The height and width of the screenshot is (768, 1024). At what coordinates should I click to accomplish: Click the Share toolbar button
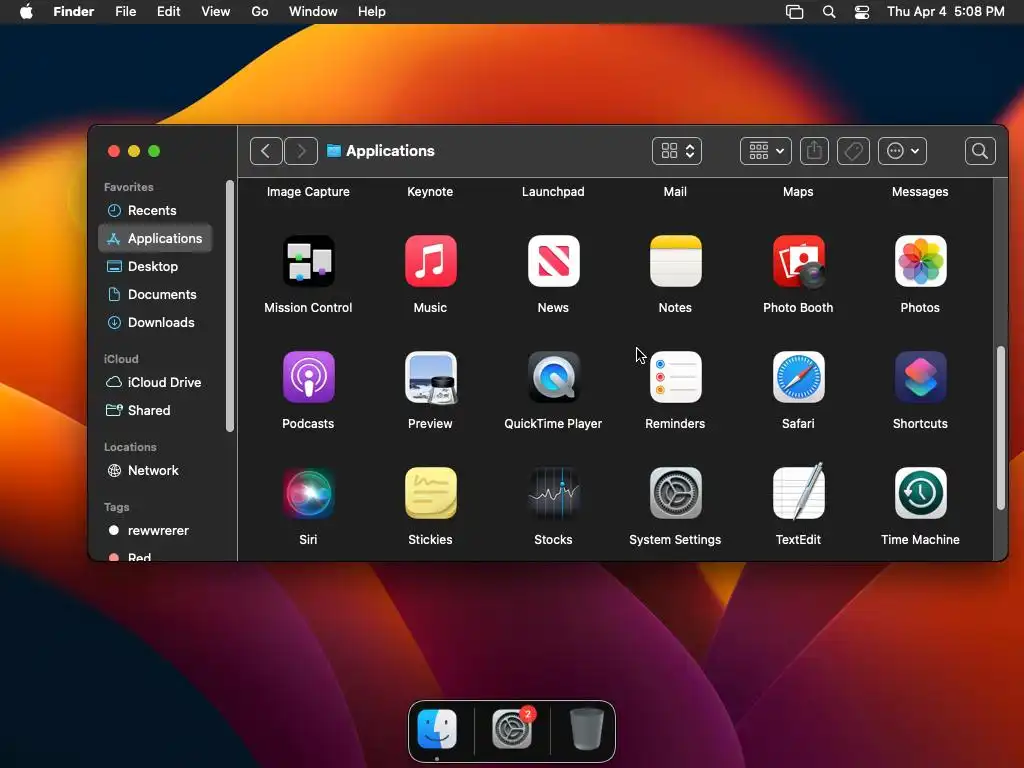coord(814,151)
